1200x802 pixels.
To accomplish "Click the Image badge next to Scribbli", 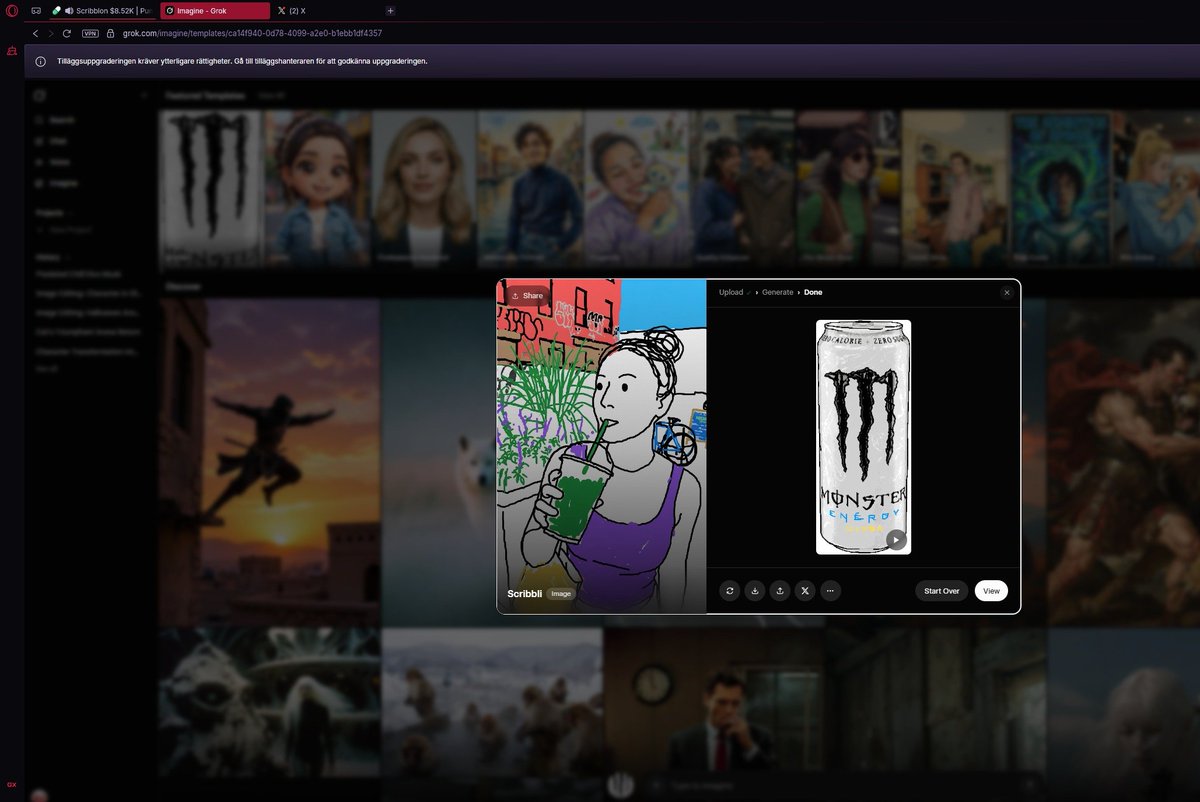I will tap(561, 593).
